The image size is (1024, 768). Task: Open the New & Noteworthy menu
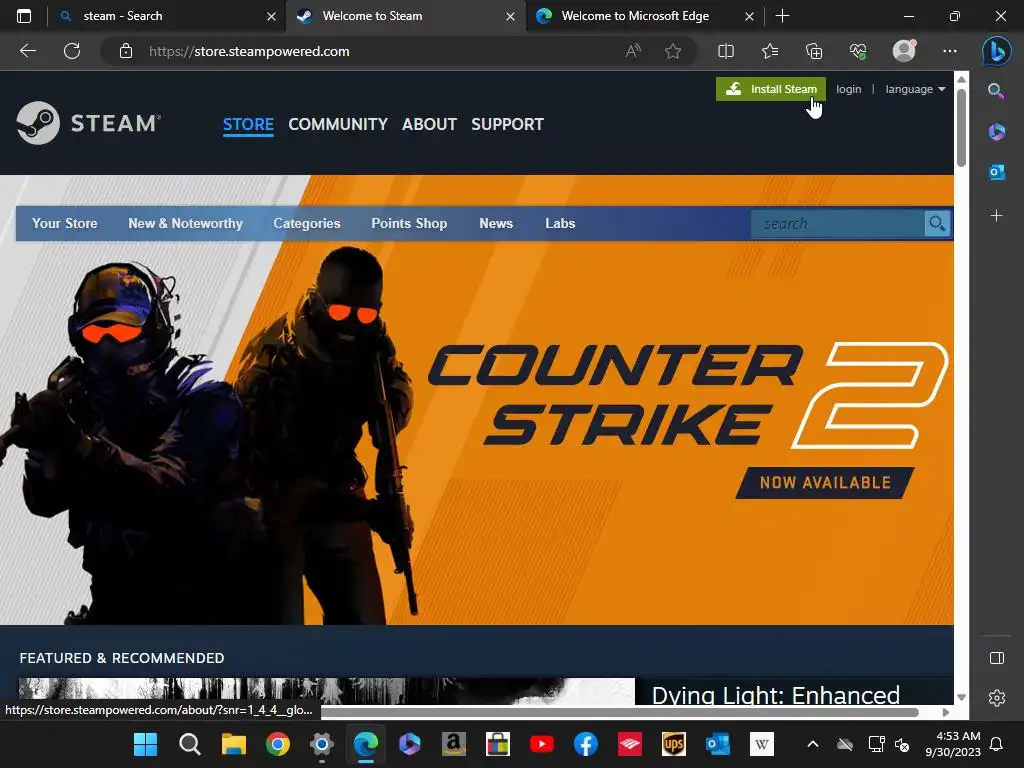click(x=185, y=223)
